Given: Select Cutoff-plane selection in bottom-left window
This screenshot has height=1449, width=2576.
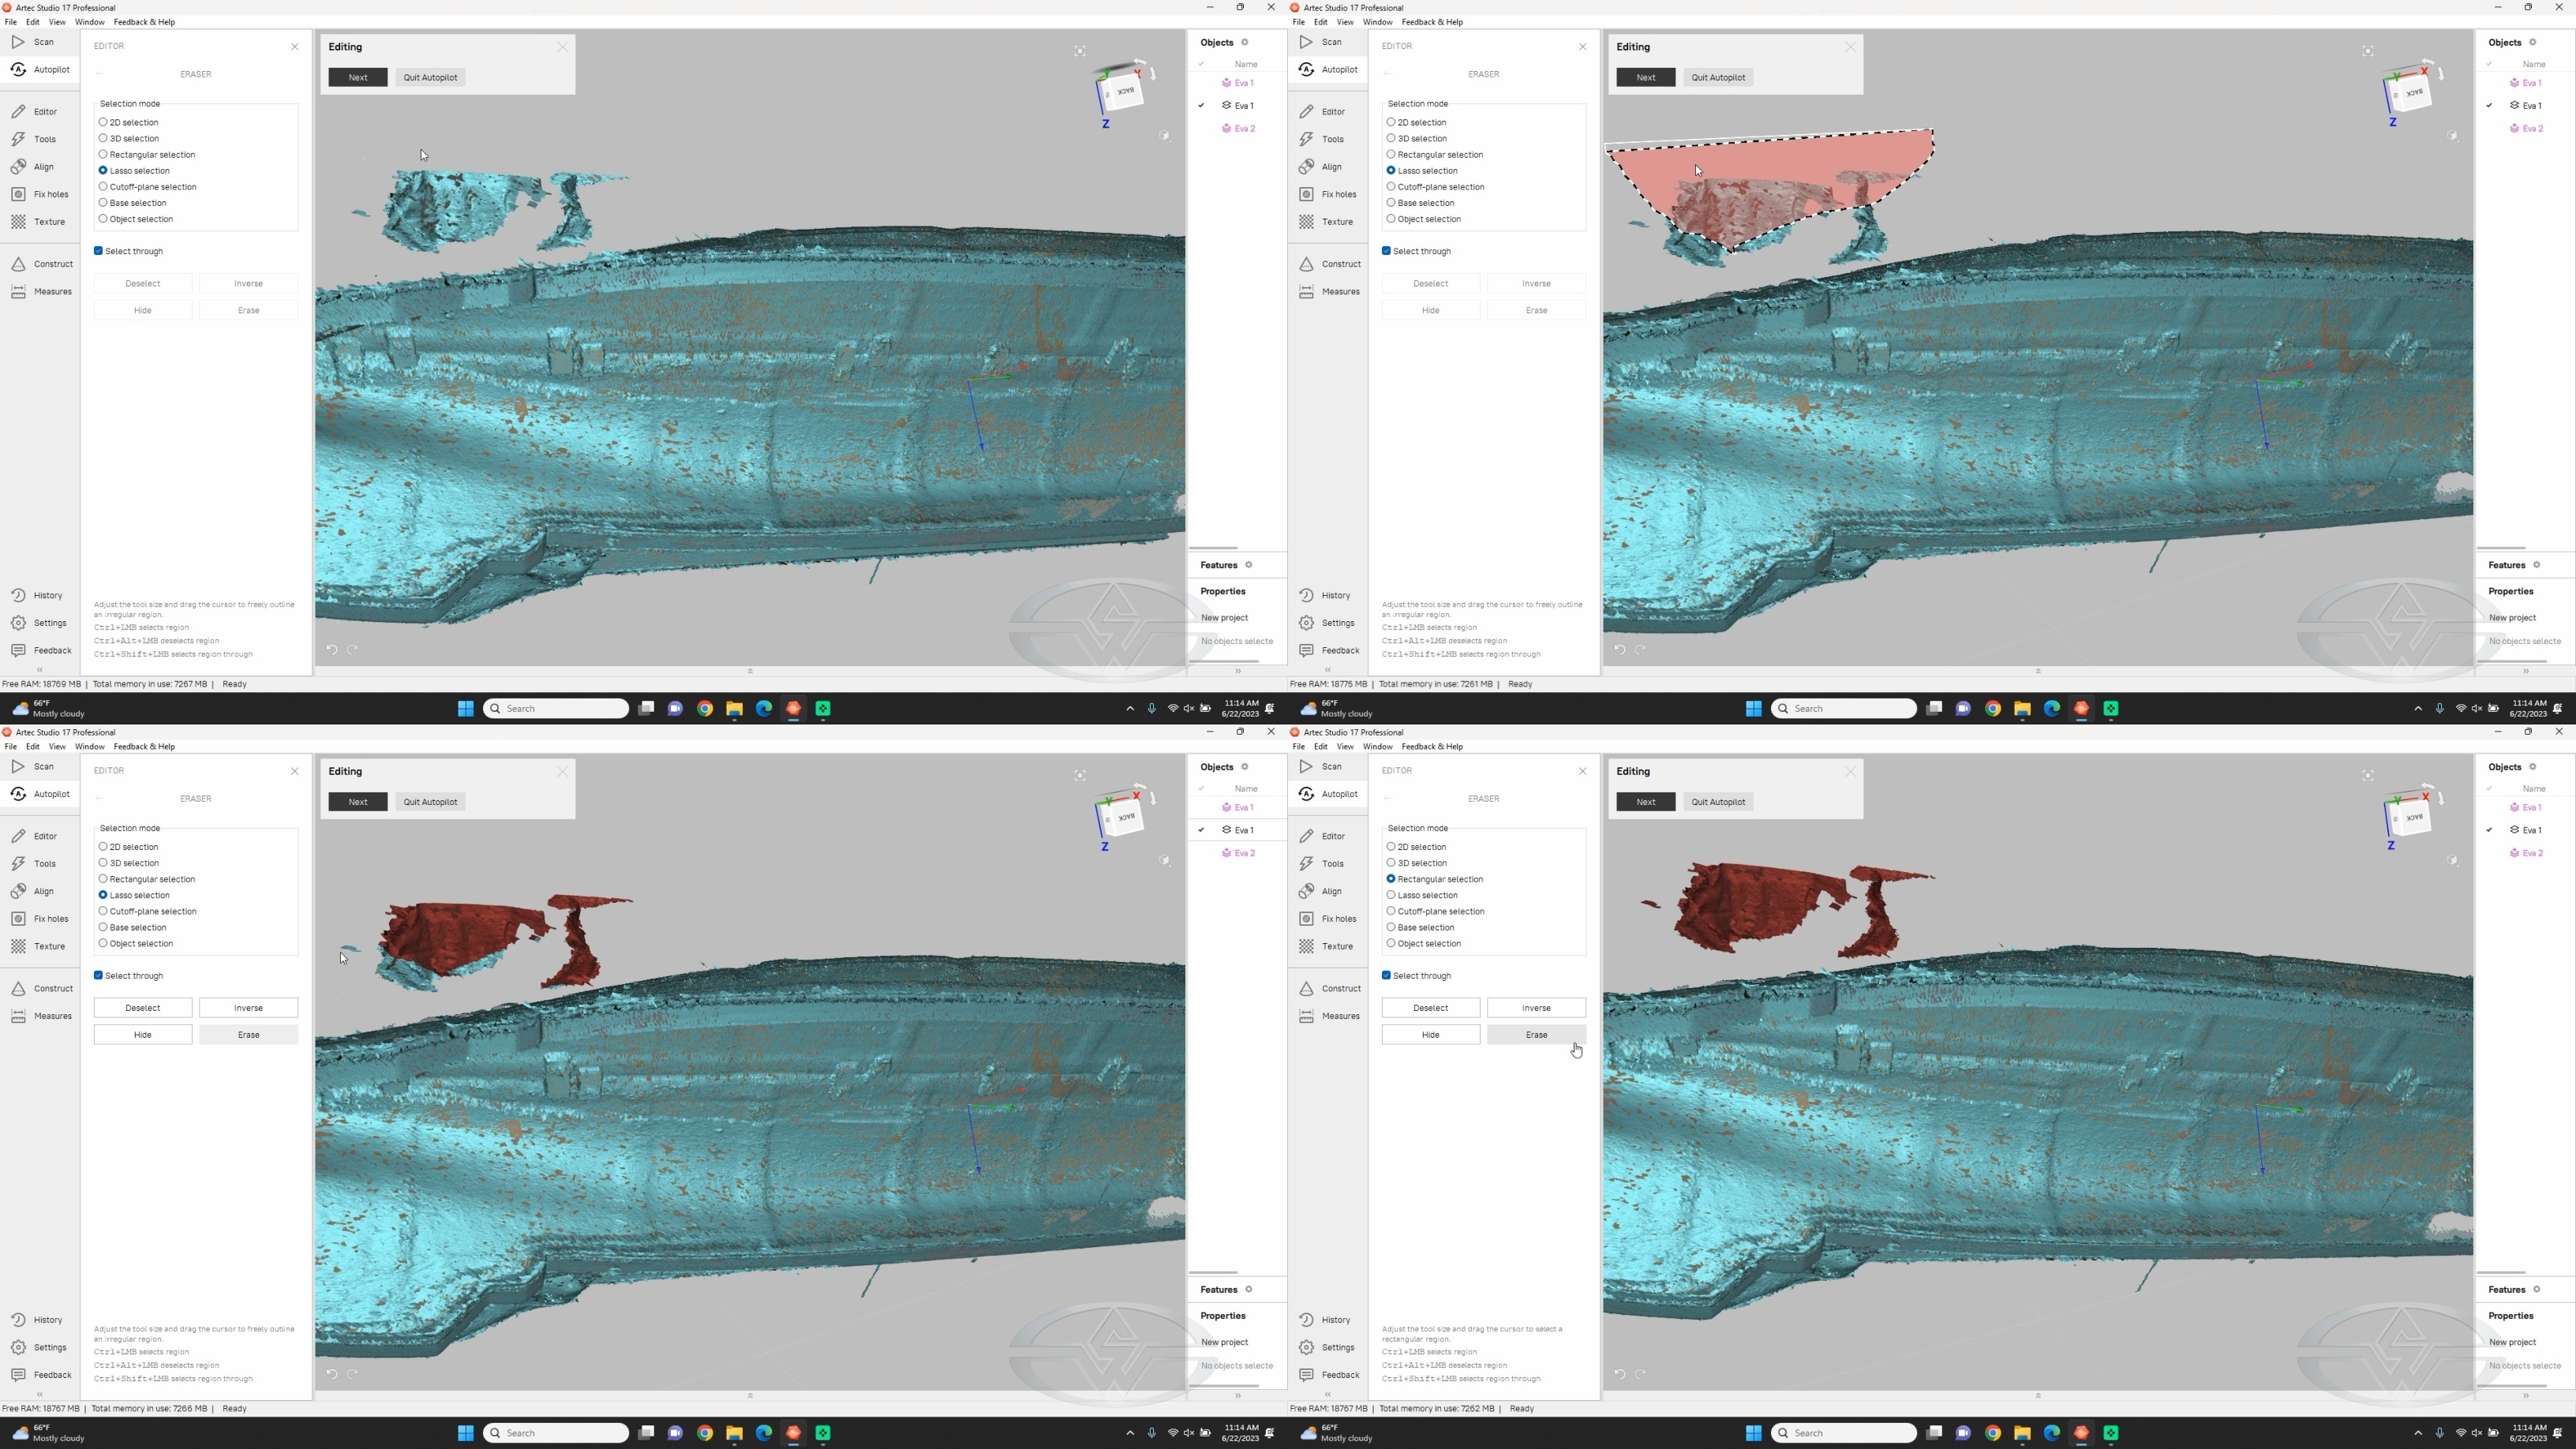Looking at the screenshot, I should pos(147,911).
